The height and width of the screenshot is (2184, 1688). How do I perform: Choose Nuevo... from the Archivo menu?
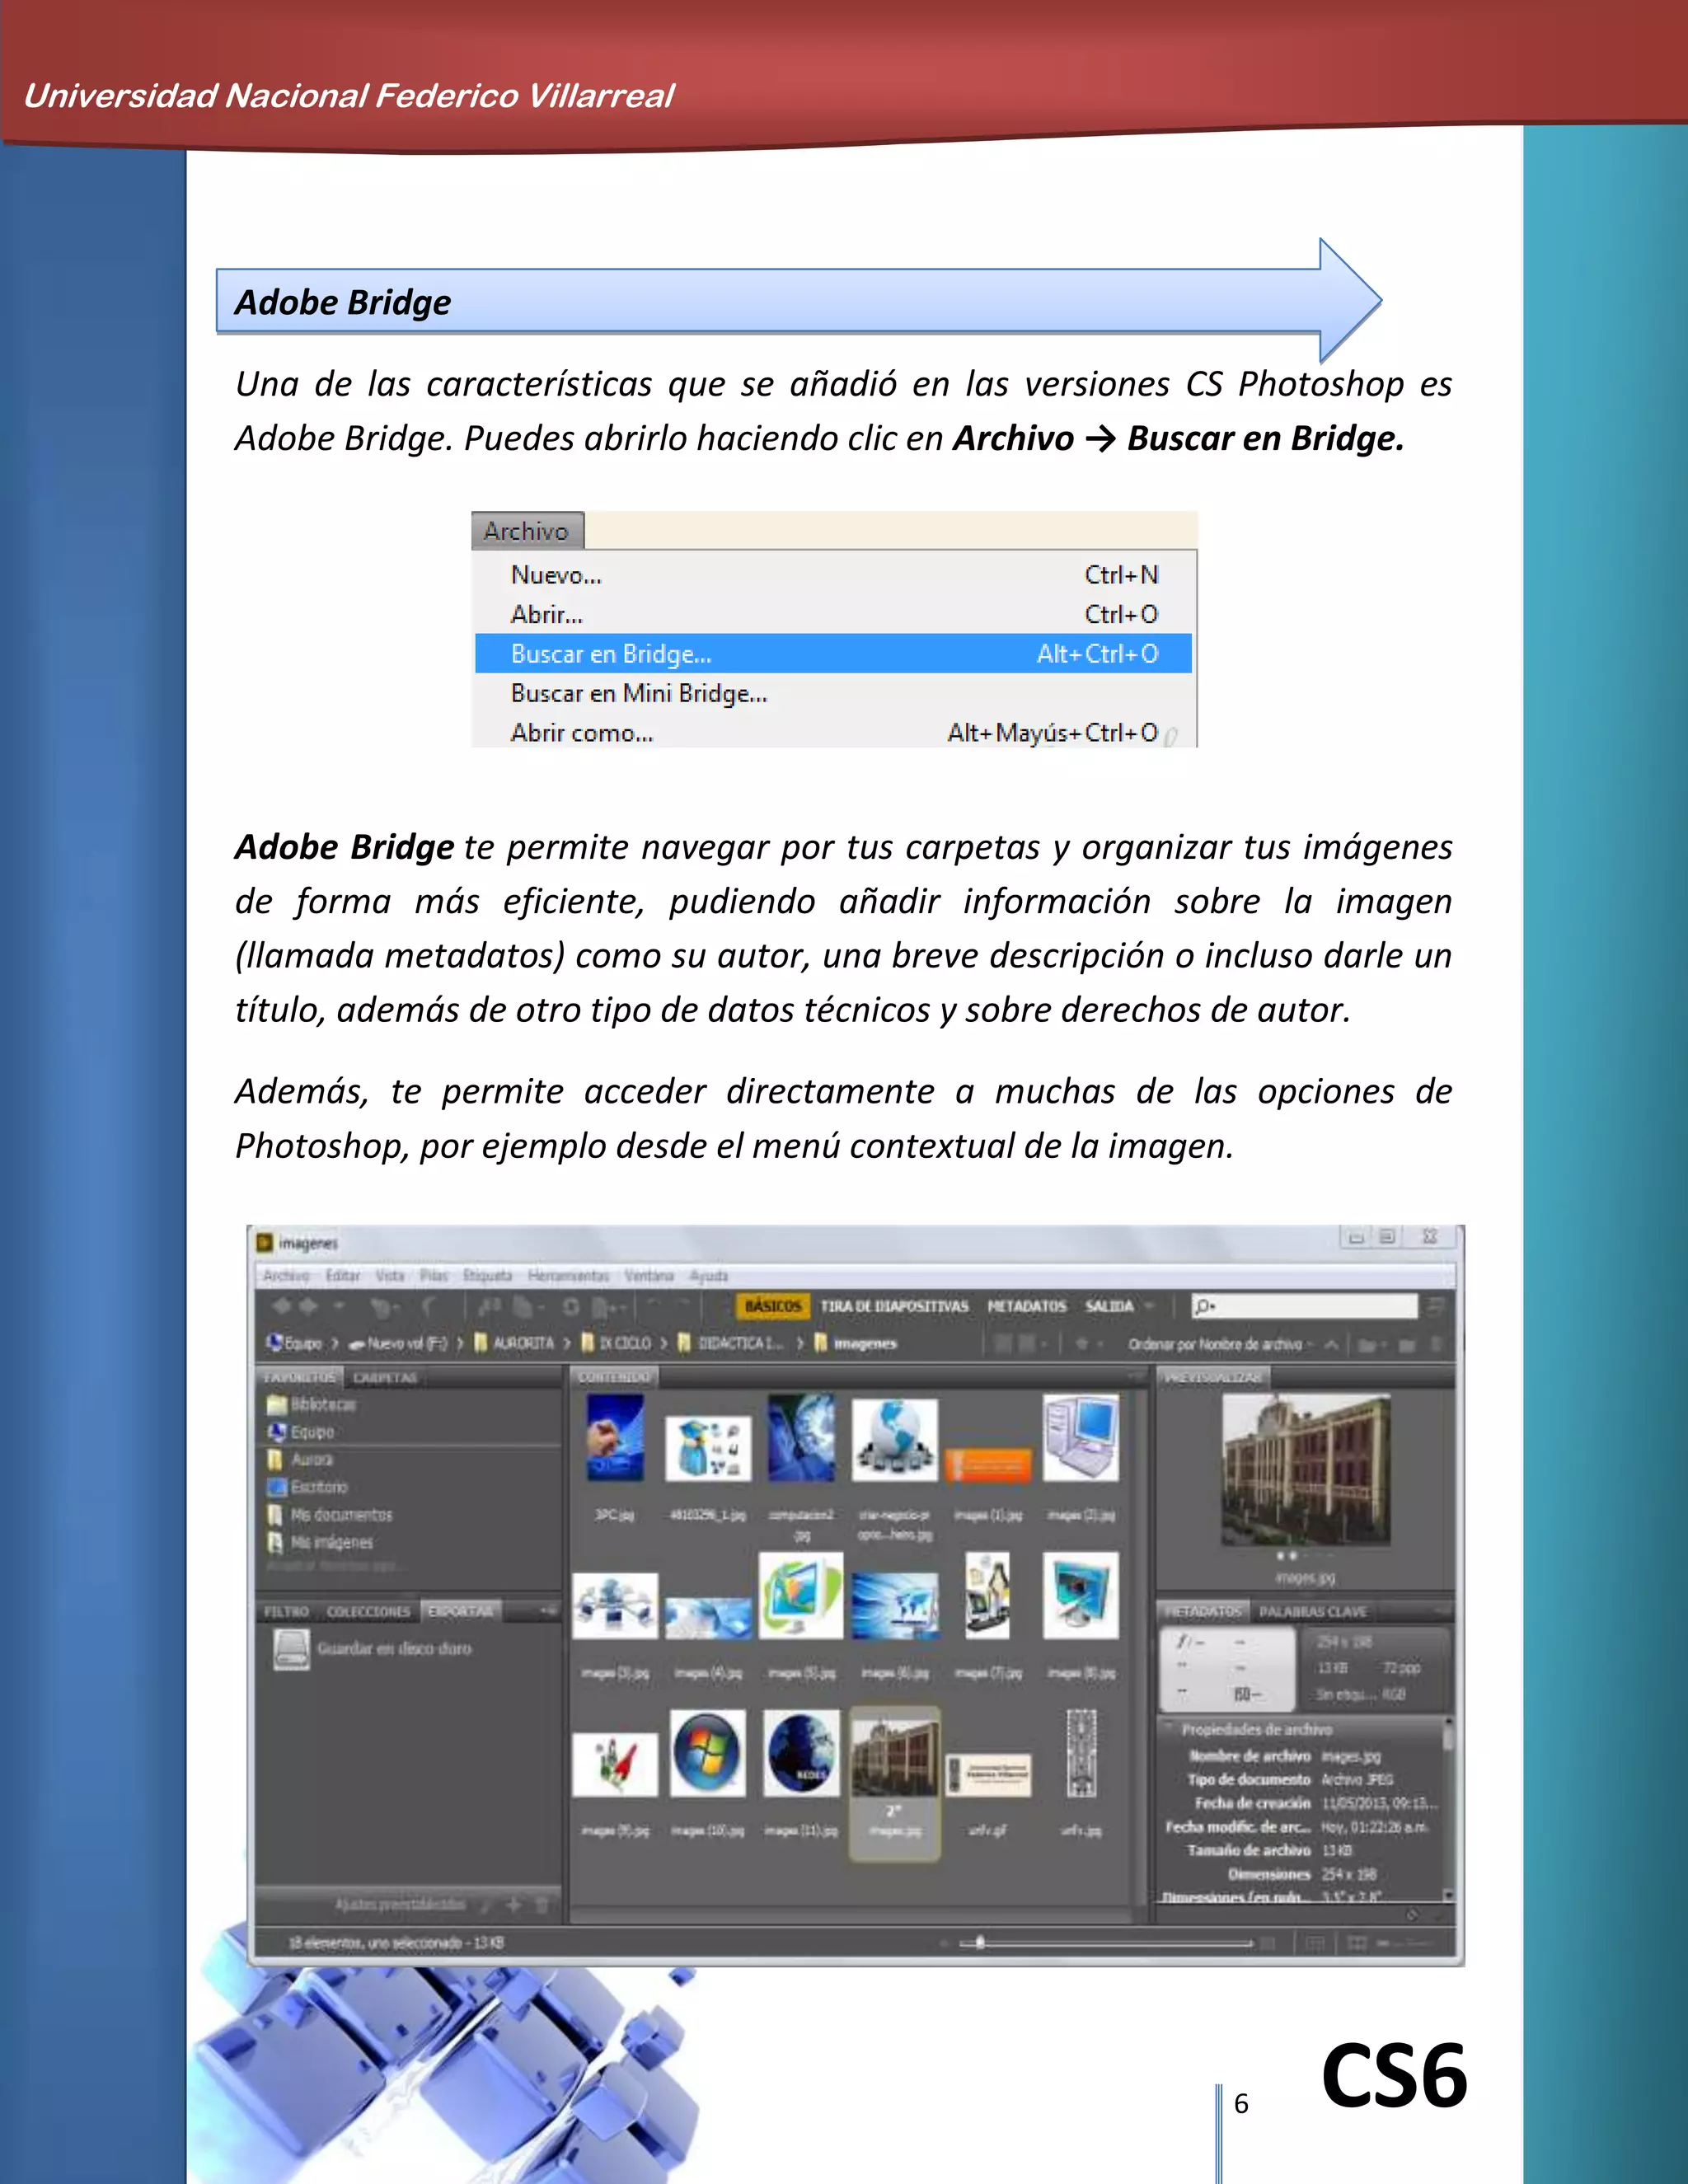(833, 575)
